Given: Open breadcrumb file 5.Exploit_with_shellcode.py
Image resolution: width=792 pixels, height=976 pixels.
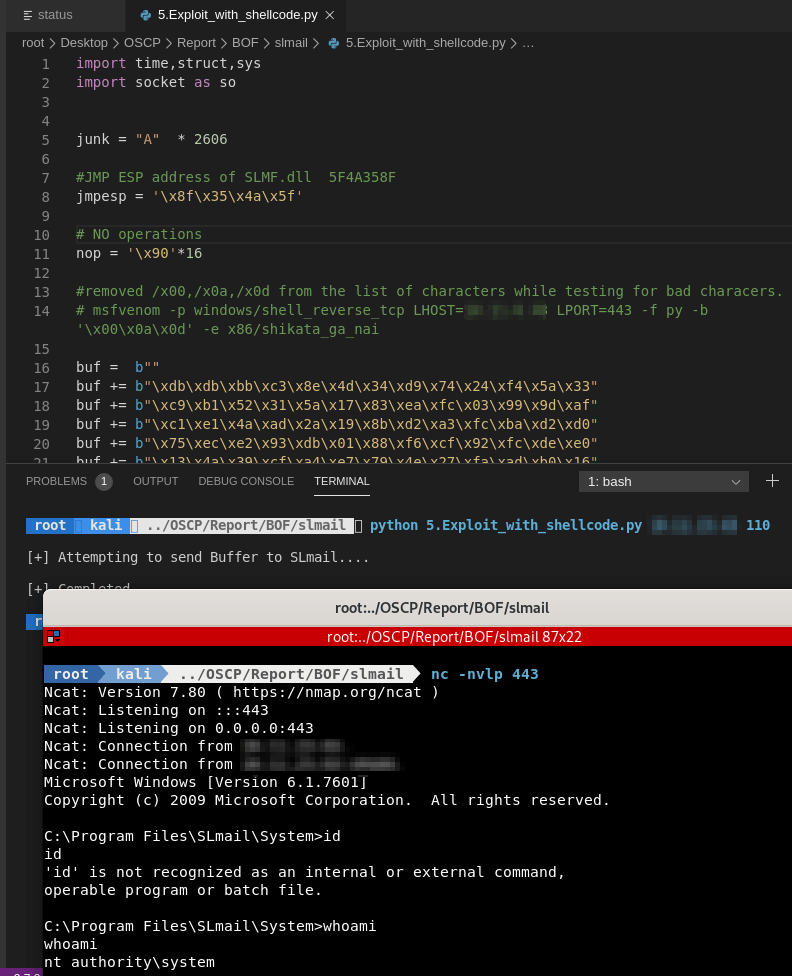Looking at the screenshot, I should (x=425, y=43).
